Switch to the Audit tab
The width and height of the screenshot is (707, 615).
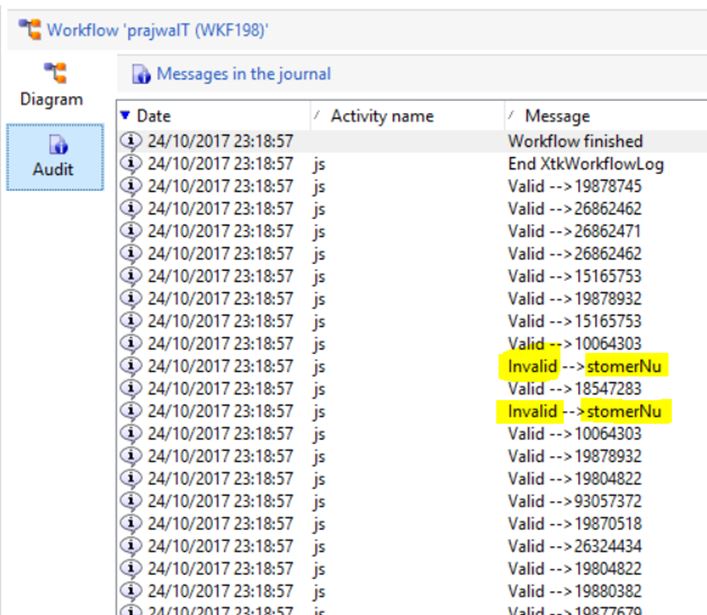53,157
